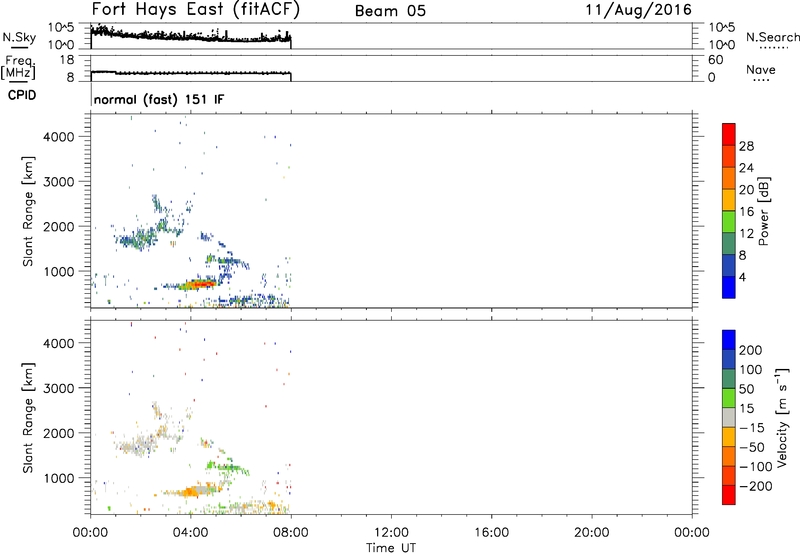Select '2000' on the power panel range axis
The image size is (800, 554).
point(59,226)
